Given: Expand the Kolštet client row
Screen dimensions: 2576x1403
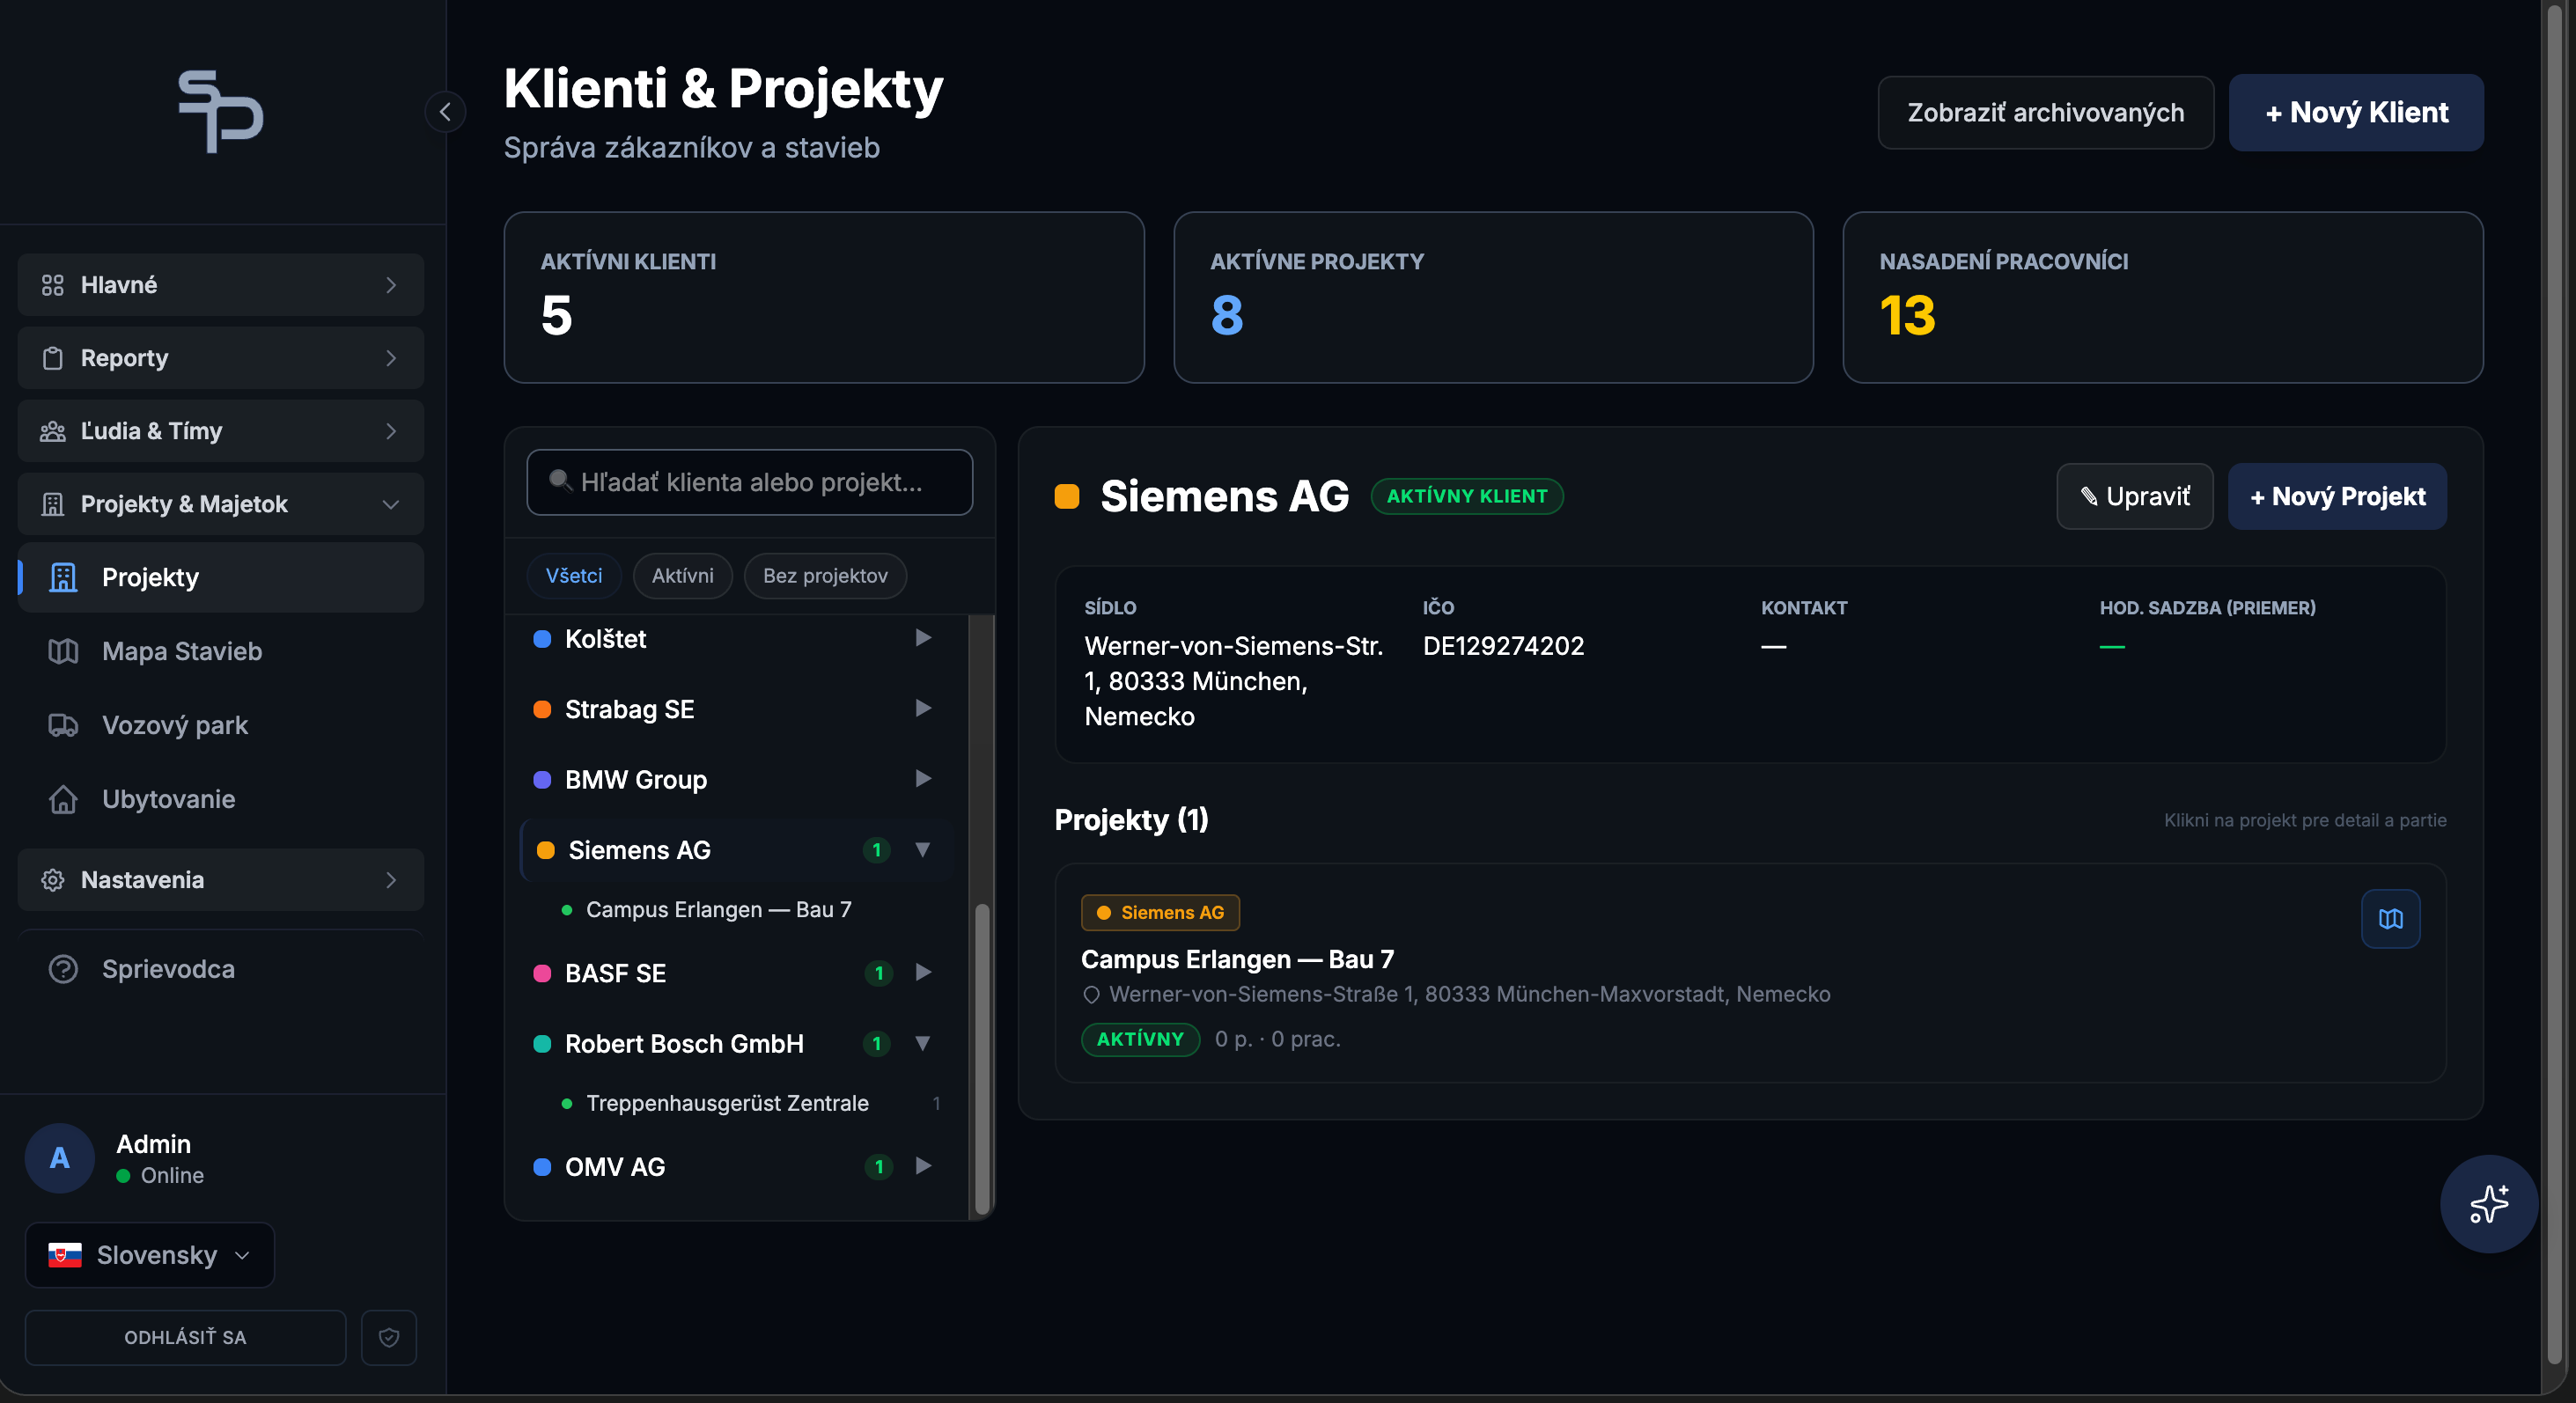Looking at the screenshot, I should pos(923,638).
